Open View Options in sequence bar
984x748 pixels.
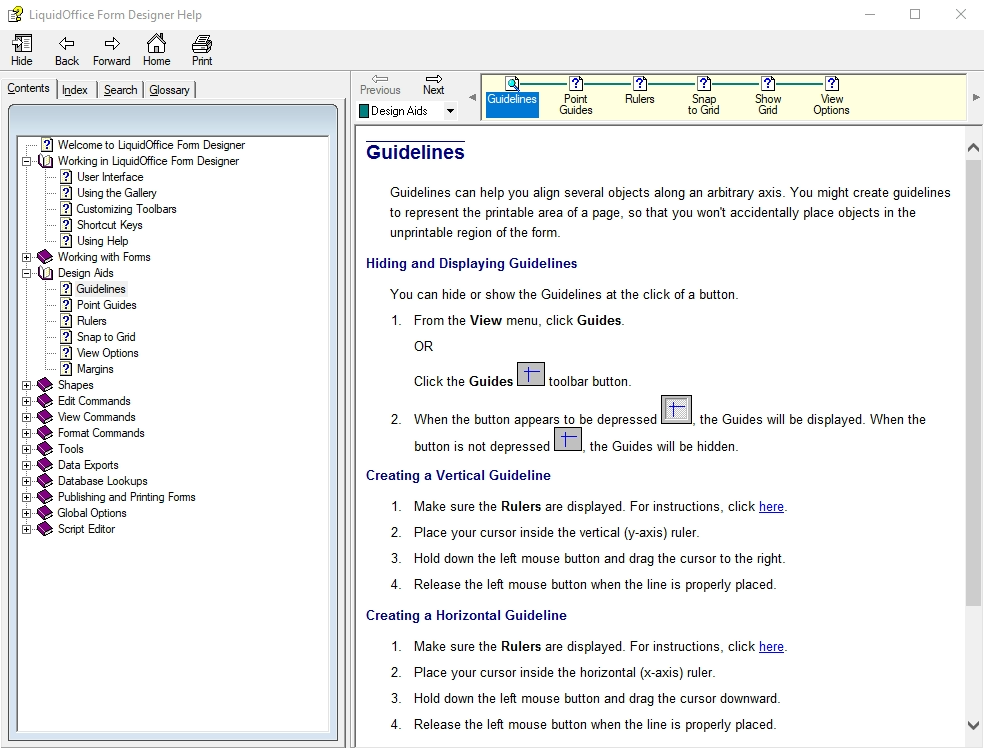point(832,97)
